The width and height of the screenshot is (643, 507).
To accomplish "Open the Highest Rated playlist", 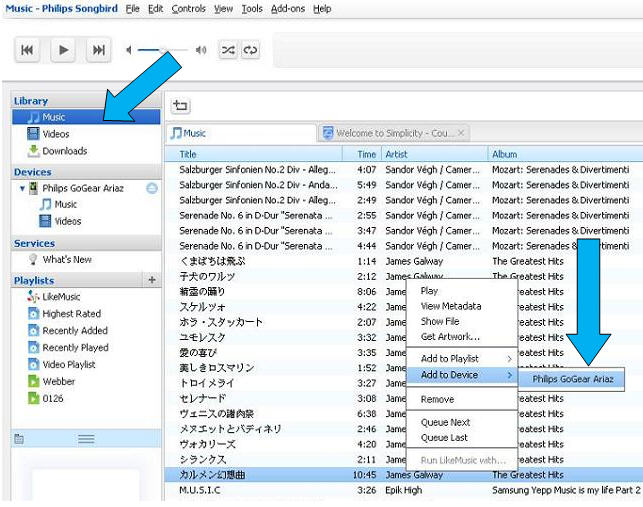I will (71, 314).
